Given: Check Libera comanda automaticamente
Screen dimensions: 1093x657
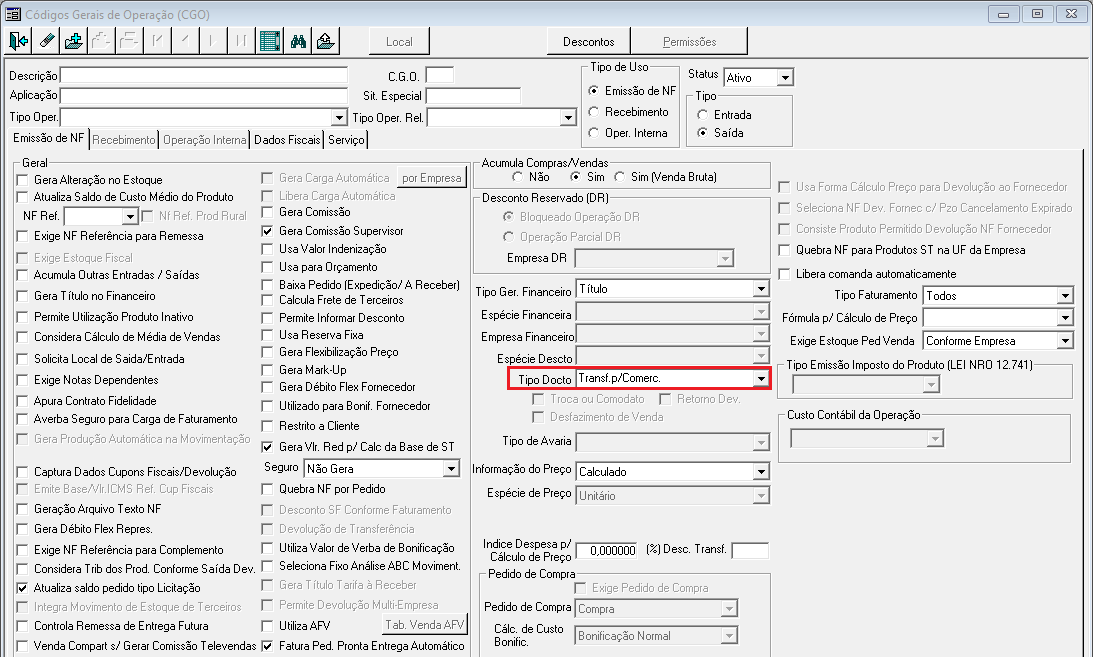Looking at the screenshot, I should pyautogui.click(x=784, y=274).
